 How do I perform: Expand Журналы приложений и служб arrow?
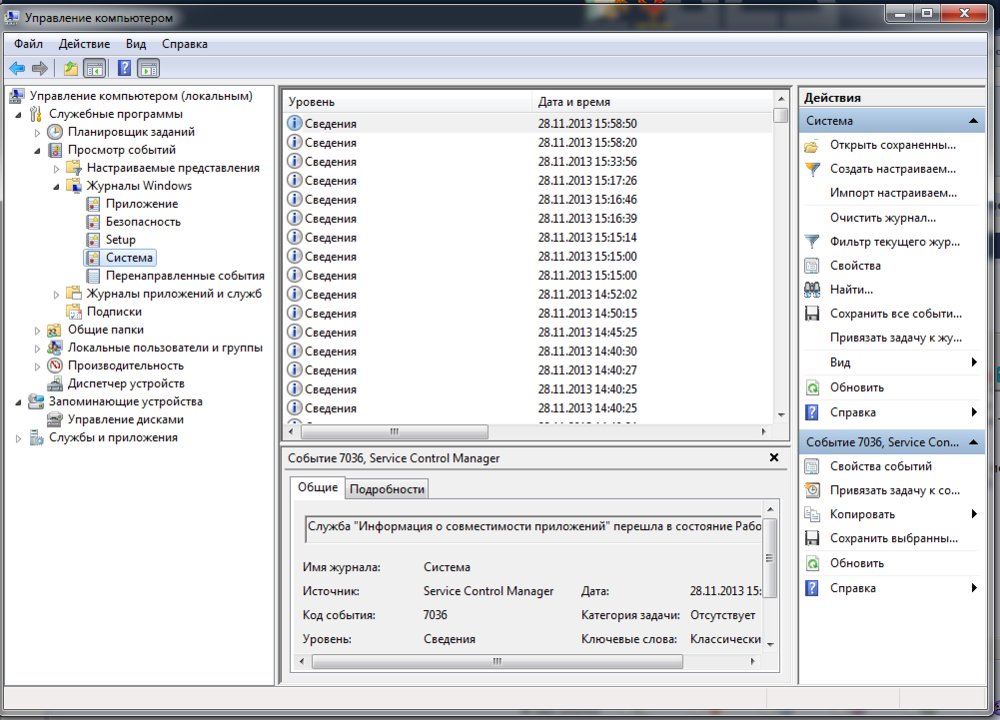[x=56, y=295]
